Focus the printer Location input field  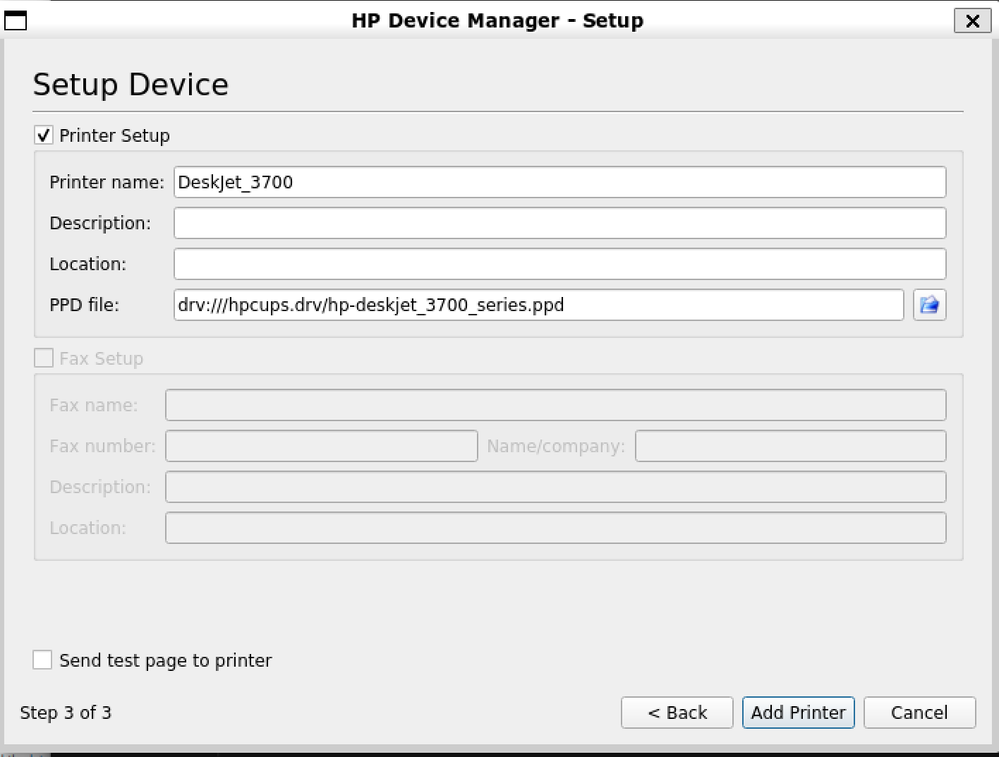[x=559, y=264]
